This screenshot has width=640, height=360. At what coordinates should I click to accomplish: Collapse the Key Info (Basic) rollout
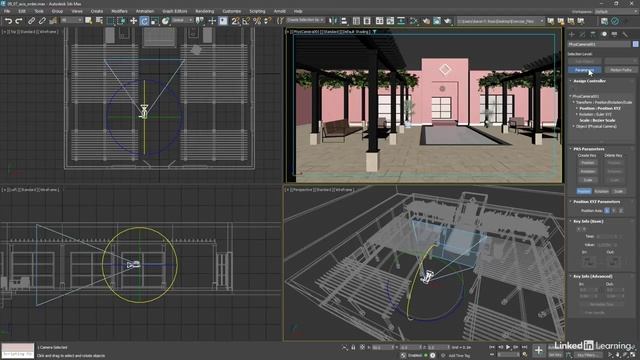(x=588, y=221)
